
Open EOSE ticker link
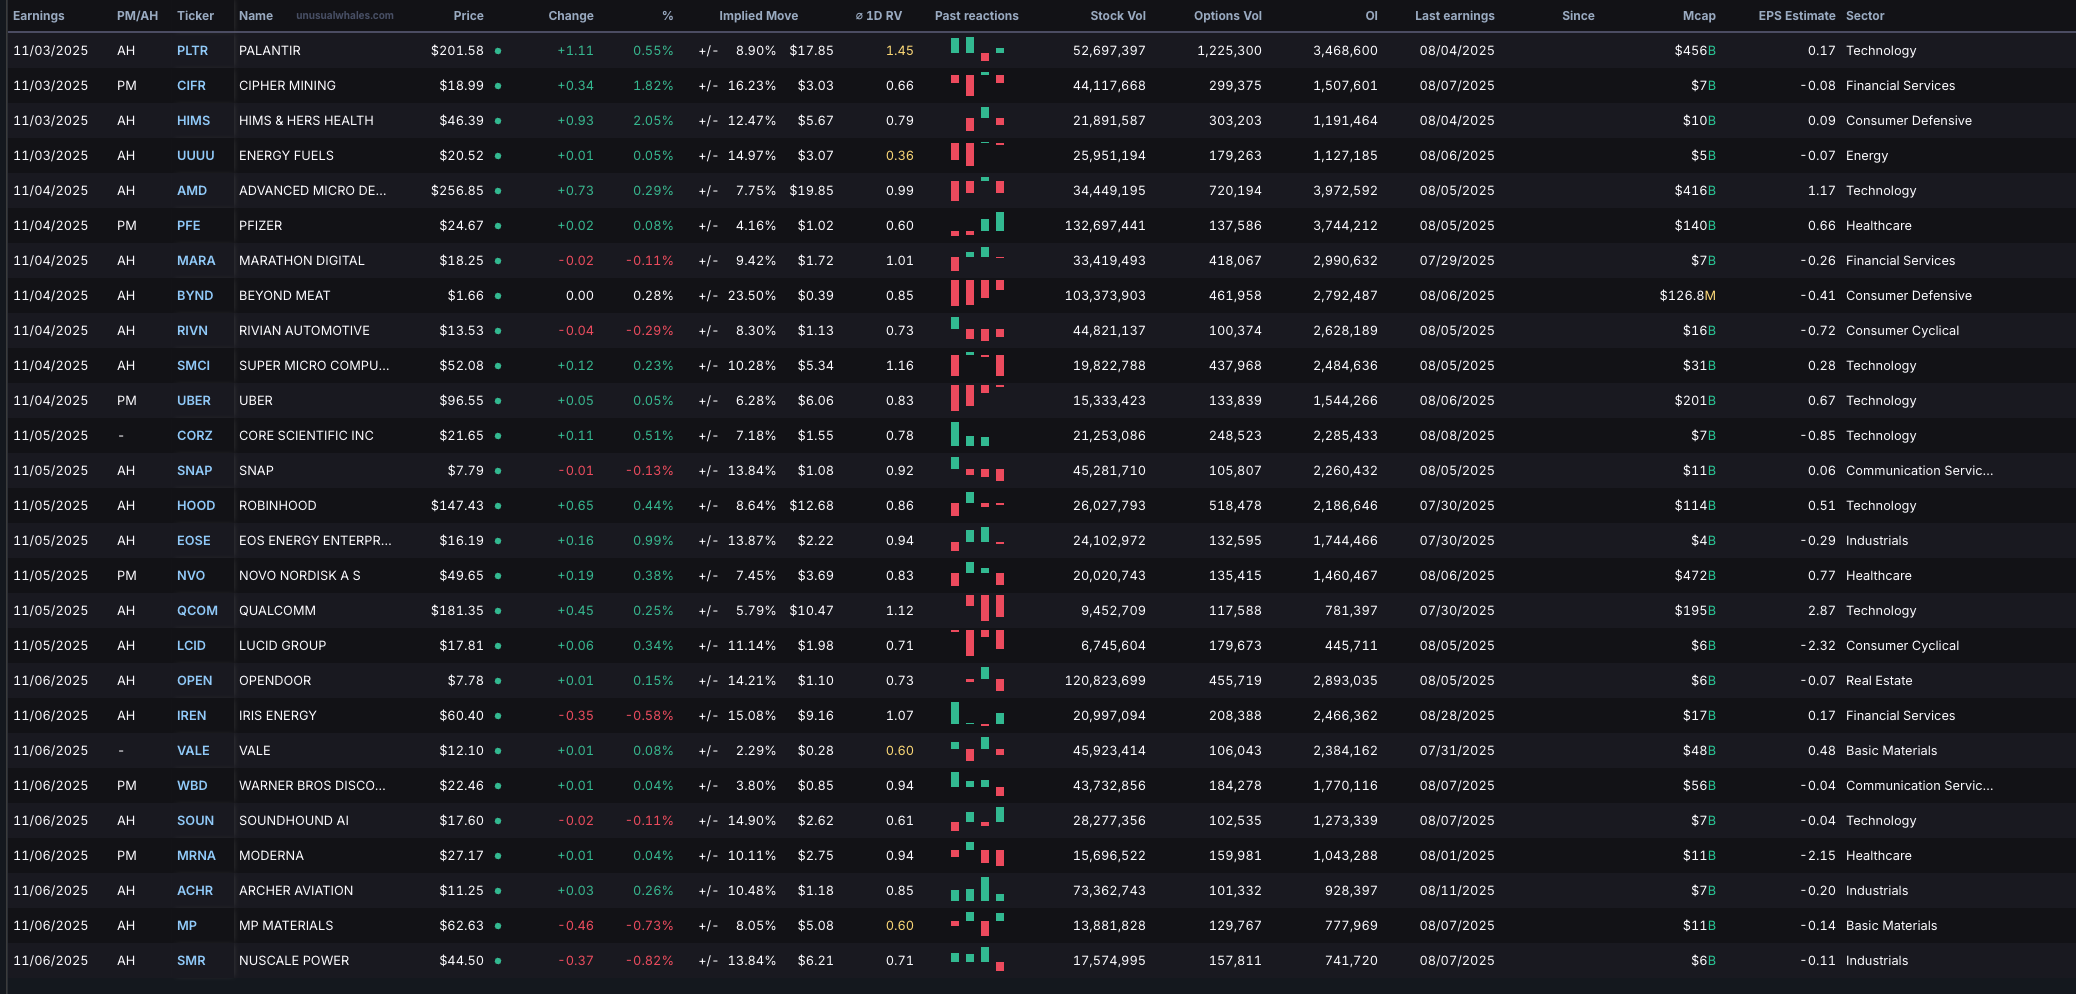(194, 541)
